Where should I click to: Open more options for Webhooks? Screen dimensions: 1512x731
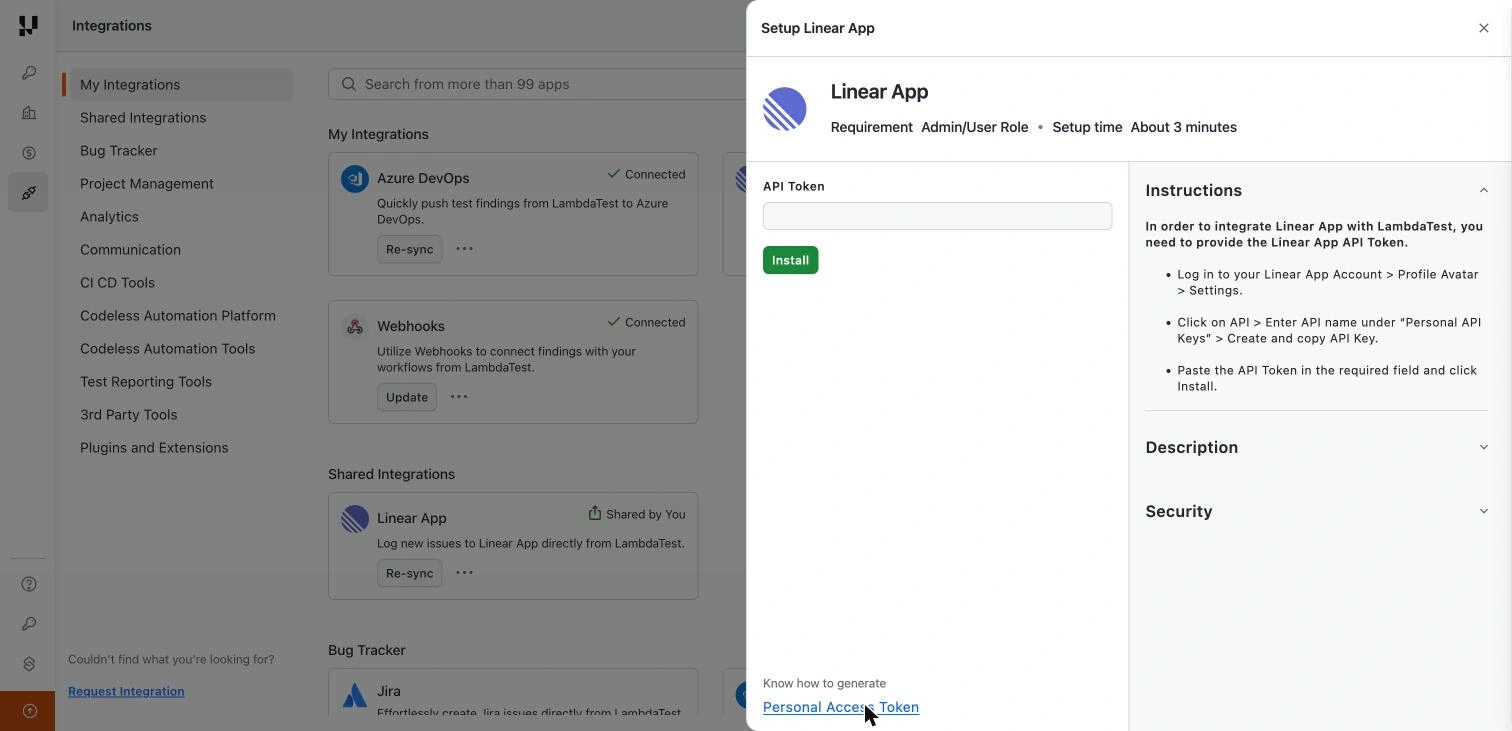tap(459, 397)
